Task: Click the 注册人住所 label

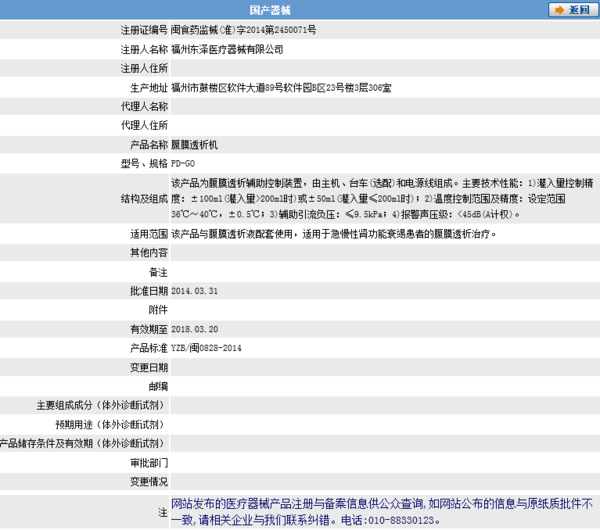Action: (144, 68)
